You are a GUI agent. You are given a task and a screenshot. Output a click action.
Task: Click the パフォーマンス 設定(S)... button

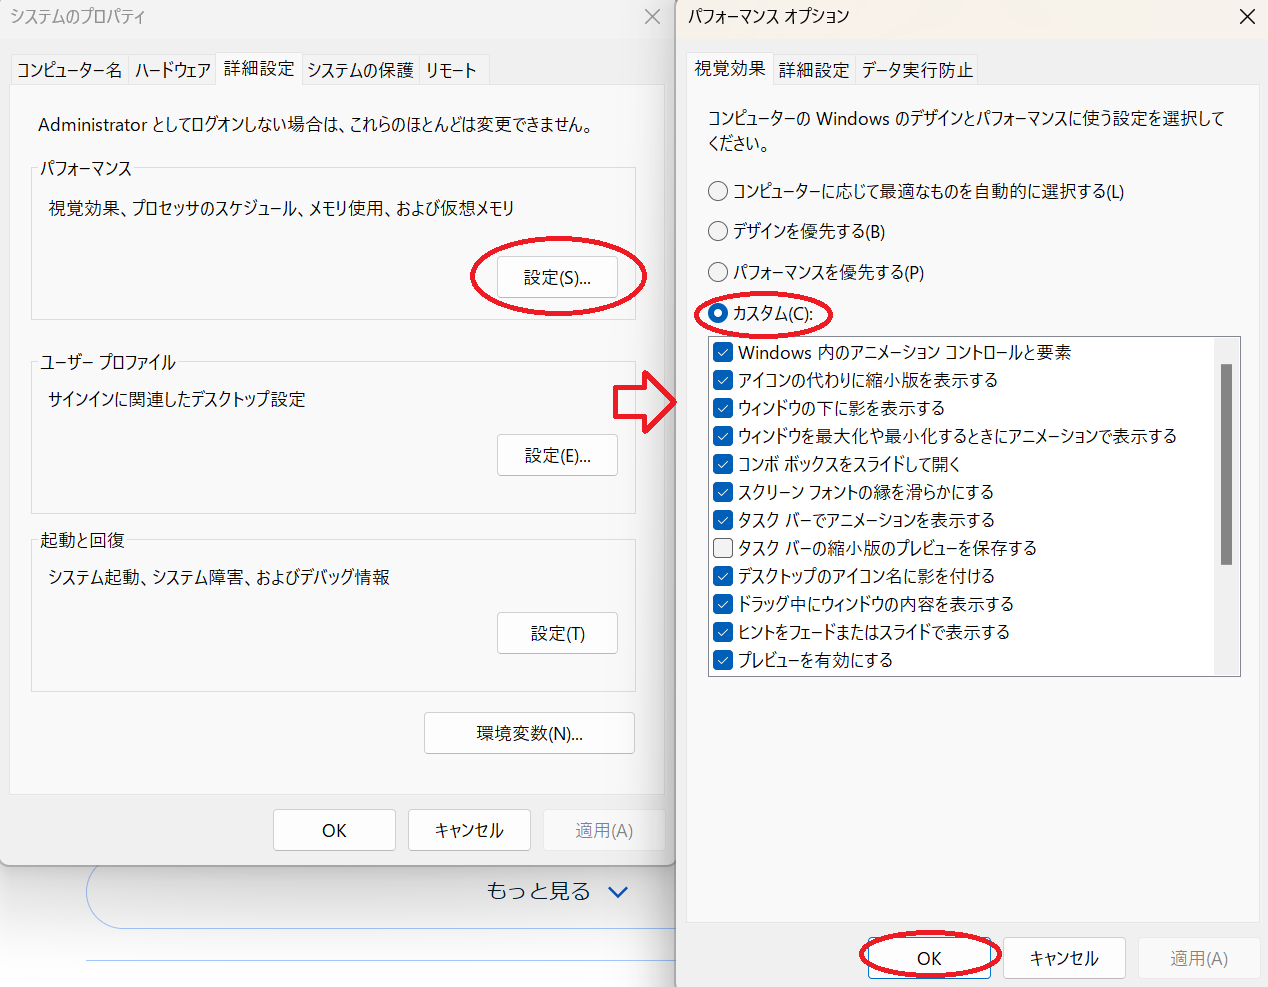pyautogui.click(x=557, y=277)
